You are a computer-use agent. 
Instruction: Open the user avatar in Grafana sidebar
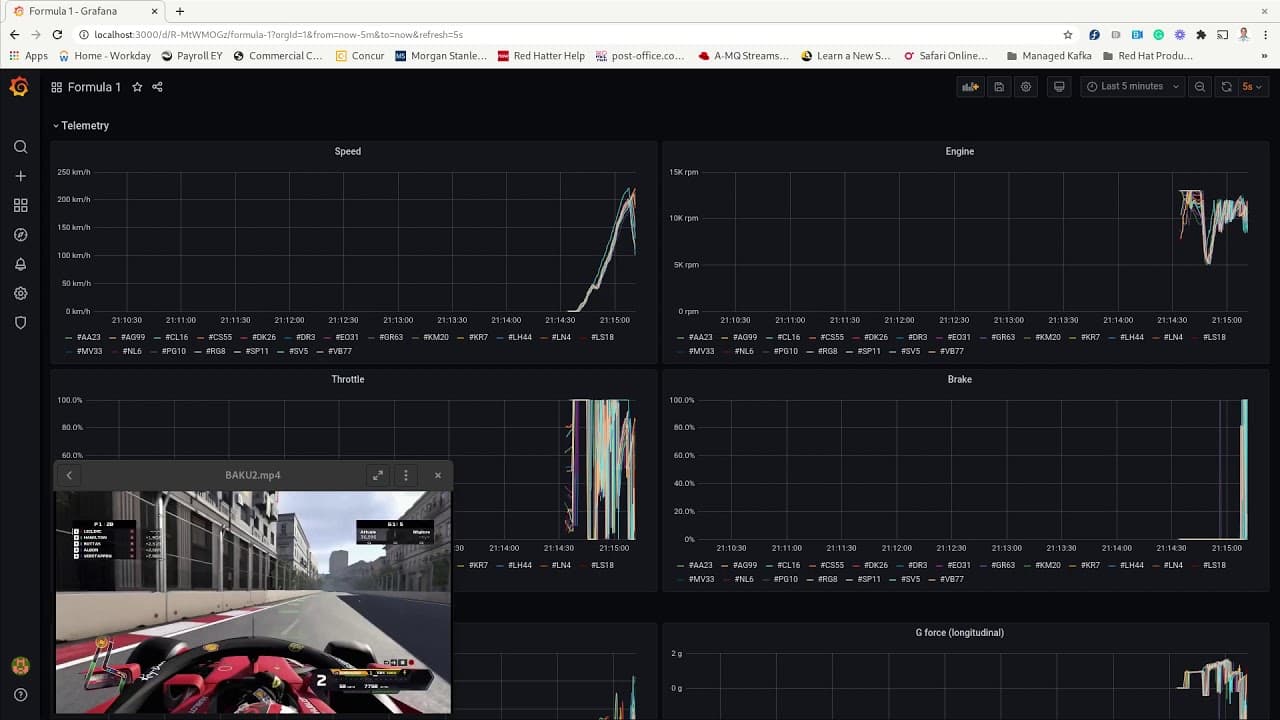(20, 666)
